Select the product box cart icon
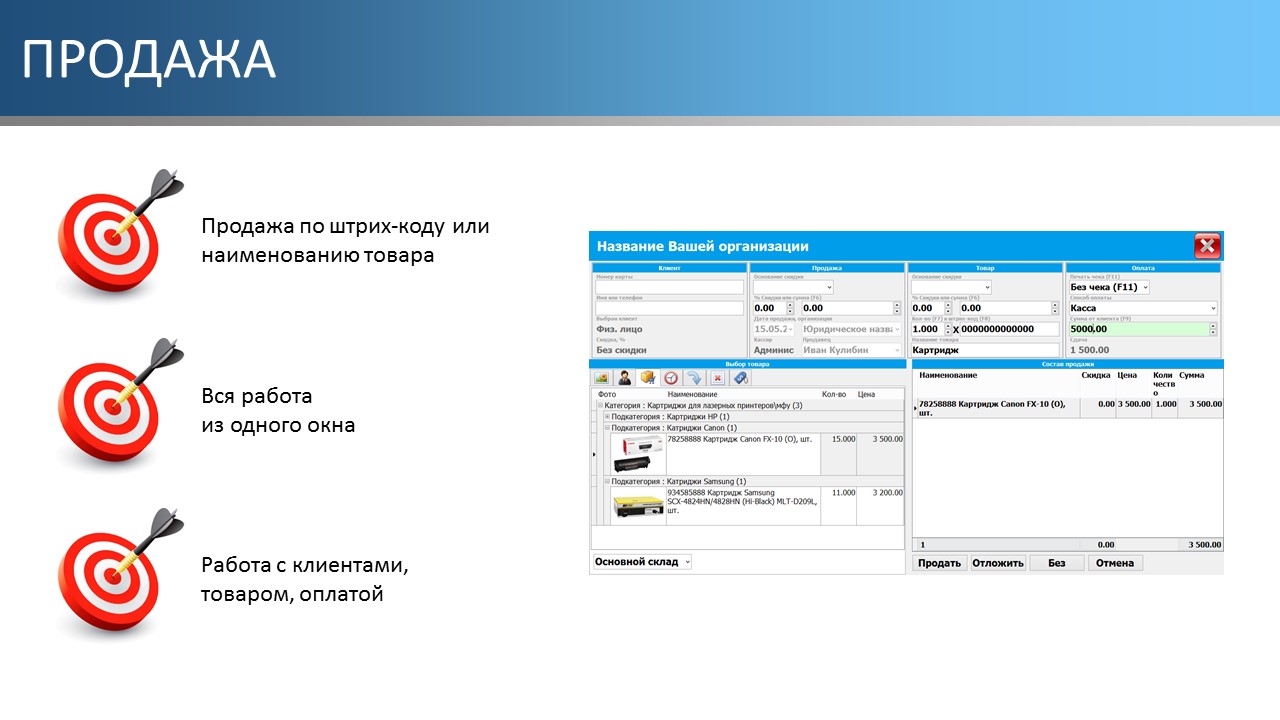The image size is (1280, 720). [648, 378]
